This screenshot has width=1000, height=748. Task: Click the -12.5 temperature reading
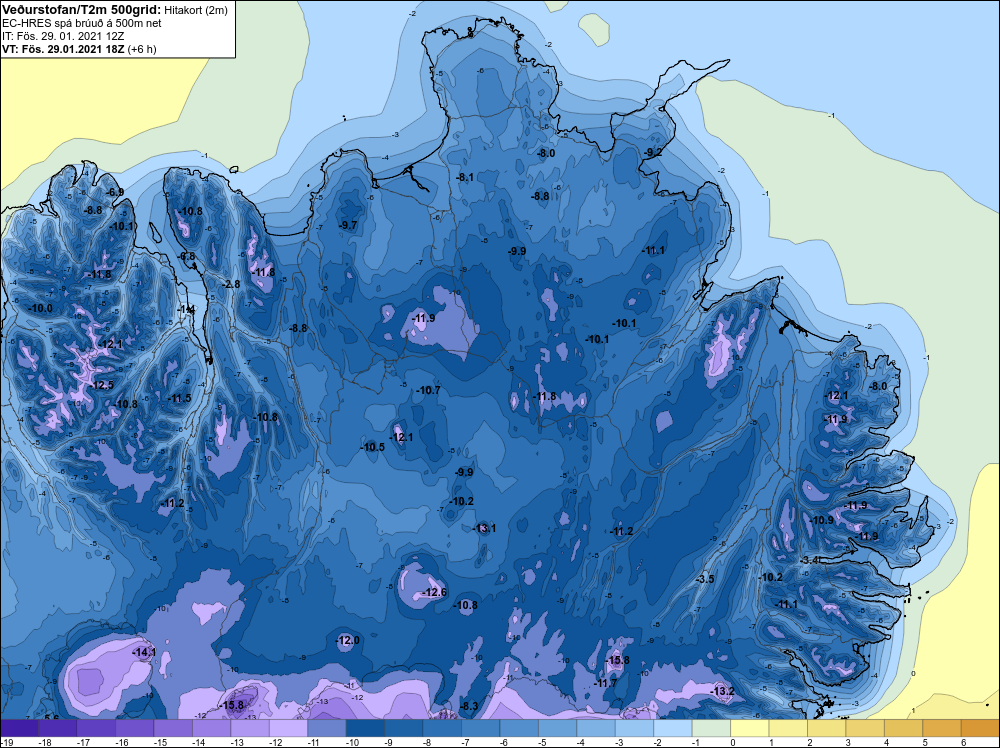101,385
